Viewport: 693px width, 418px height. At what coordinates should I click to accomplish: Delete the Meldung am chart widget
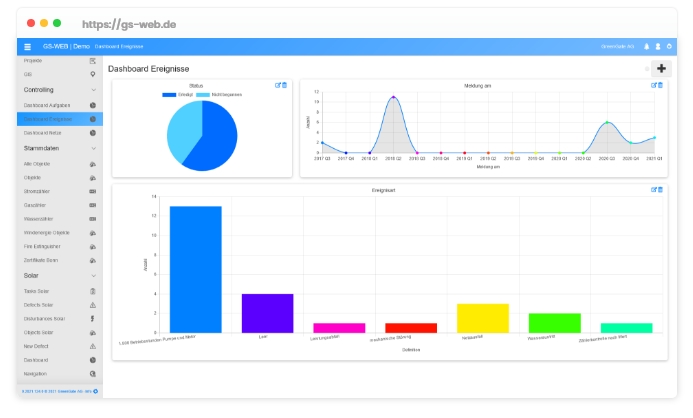tap(660, 85)
